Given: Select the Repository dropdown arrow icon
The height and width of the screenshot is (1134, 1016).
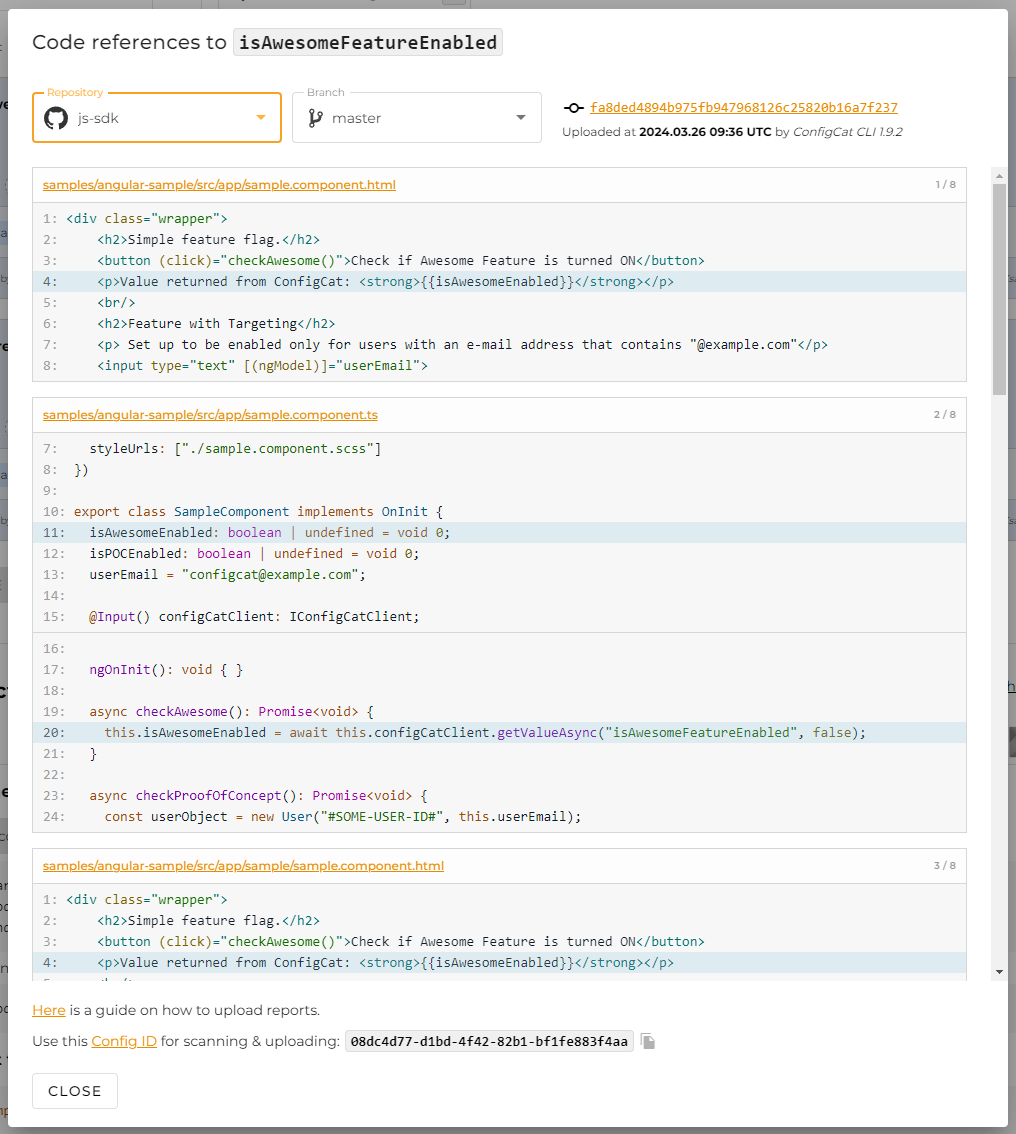Looking at the screenshot, I should 262,117.
